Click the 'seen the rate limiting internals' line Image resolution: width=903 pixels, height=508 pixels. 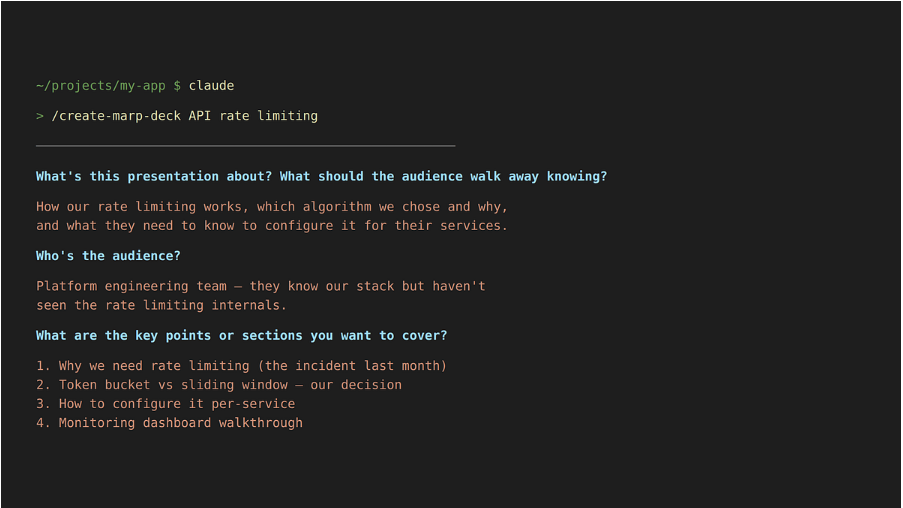161,305
